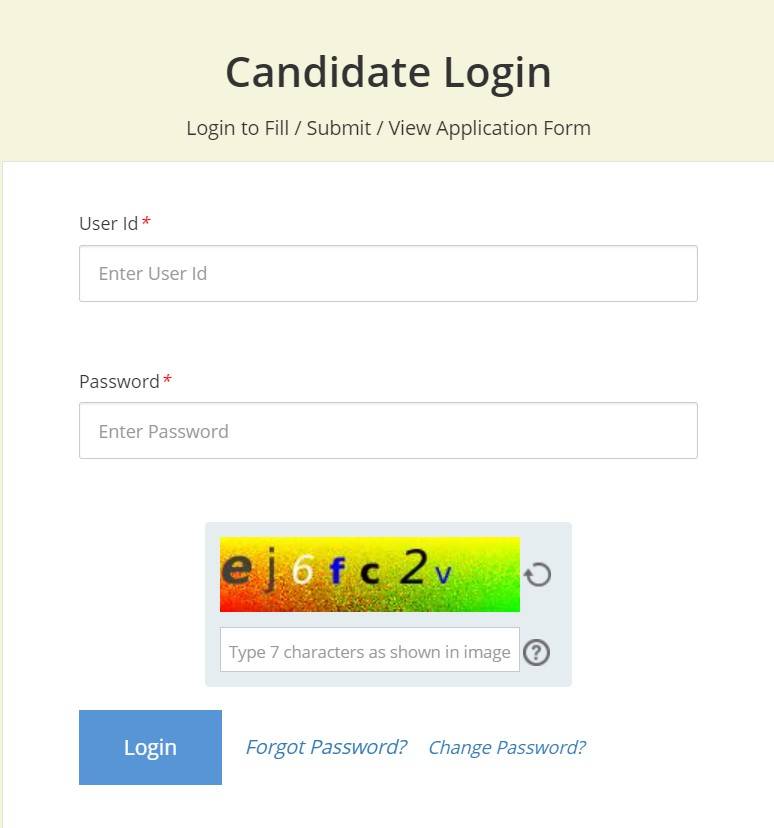
Task: Click the Login to Fill subtitle text
Action: pos(237,128)
